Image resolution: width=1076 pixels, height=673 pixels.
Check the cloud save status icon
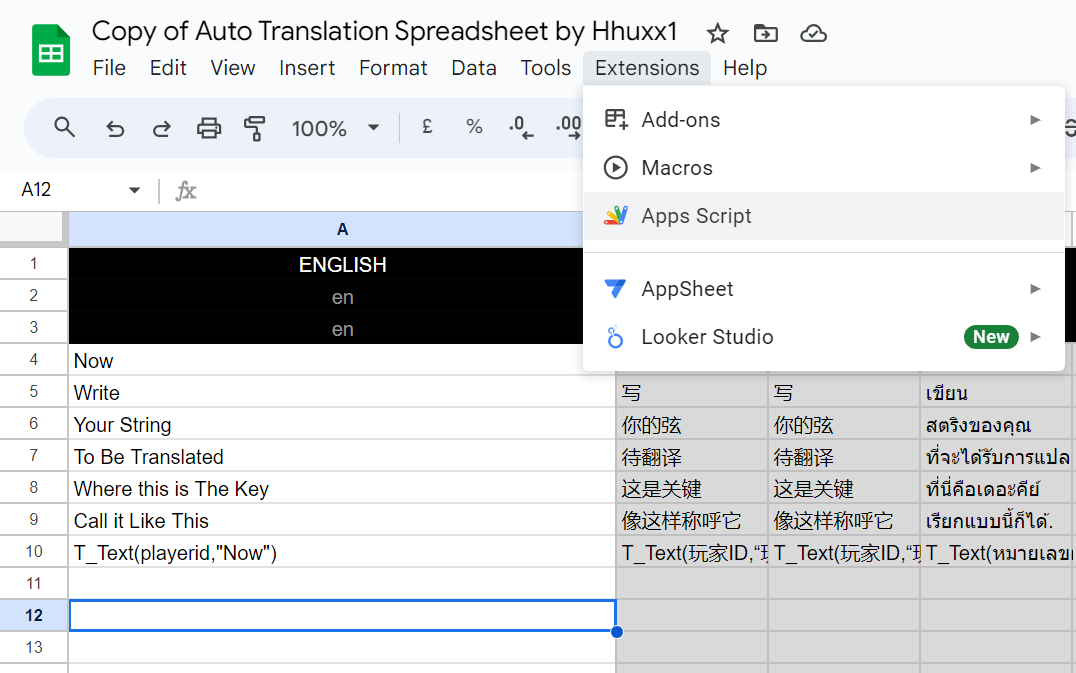pos(813,33)
